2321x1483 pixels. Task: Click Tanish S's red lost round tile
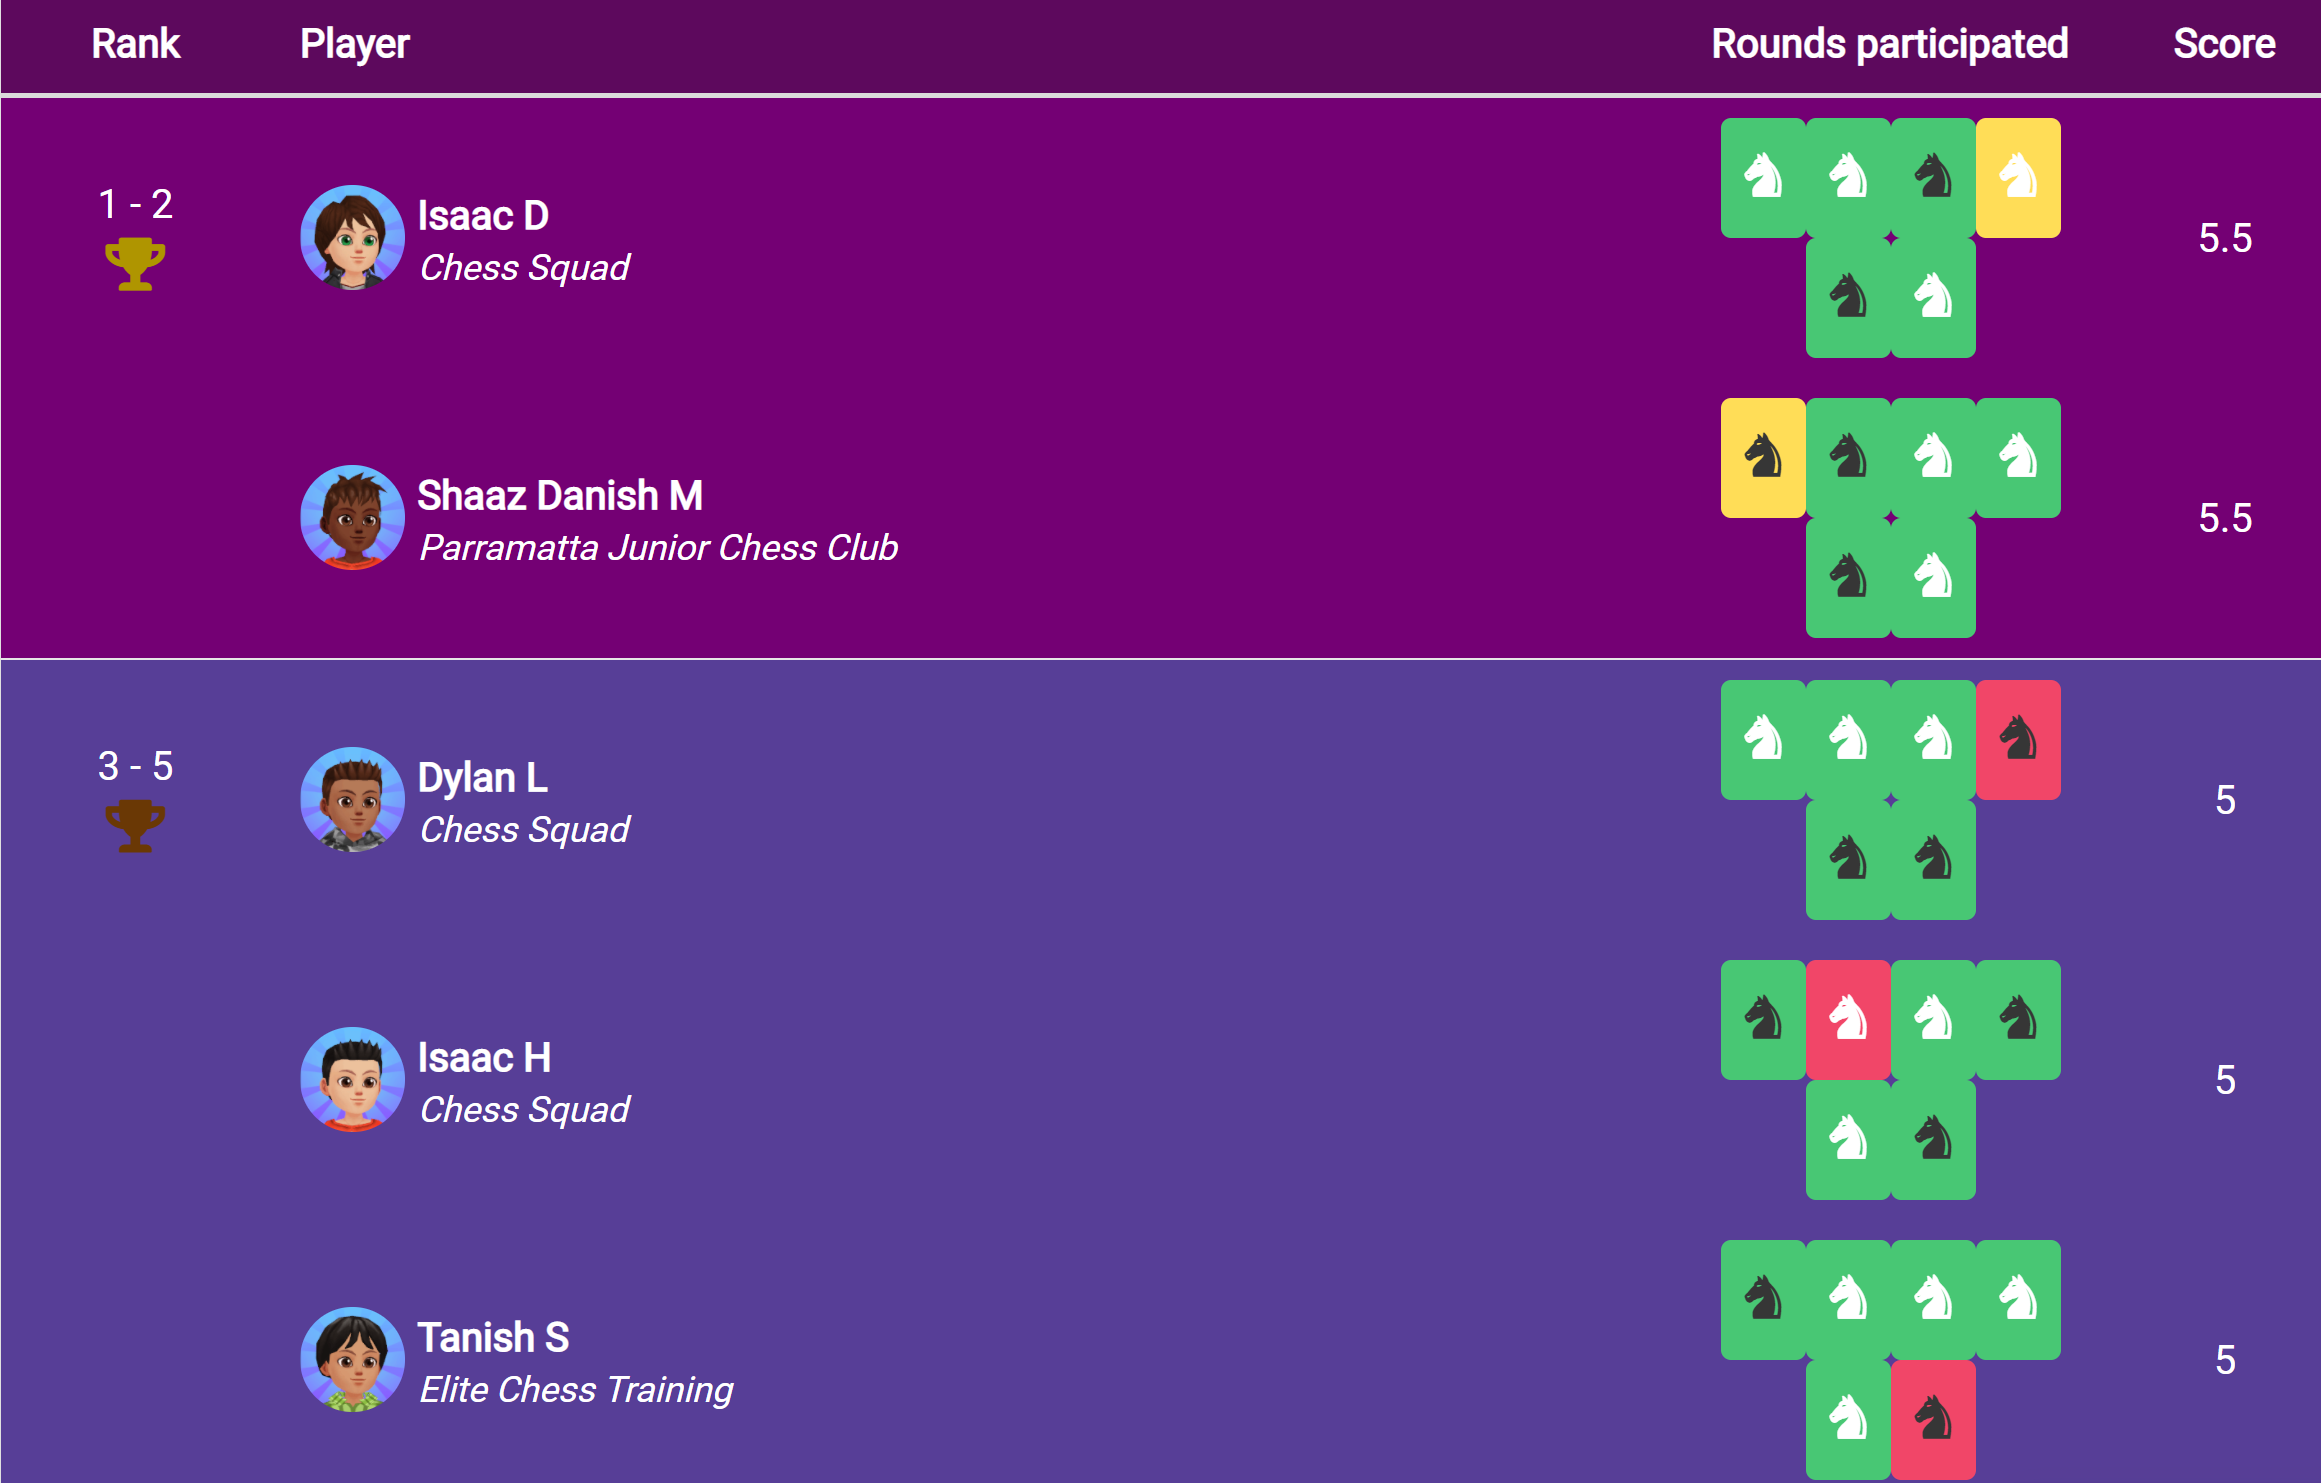[x=1932, y=1419]
